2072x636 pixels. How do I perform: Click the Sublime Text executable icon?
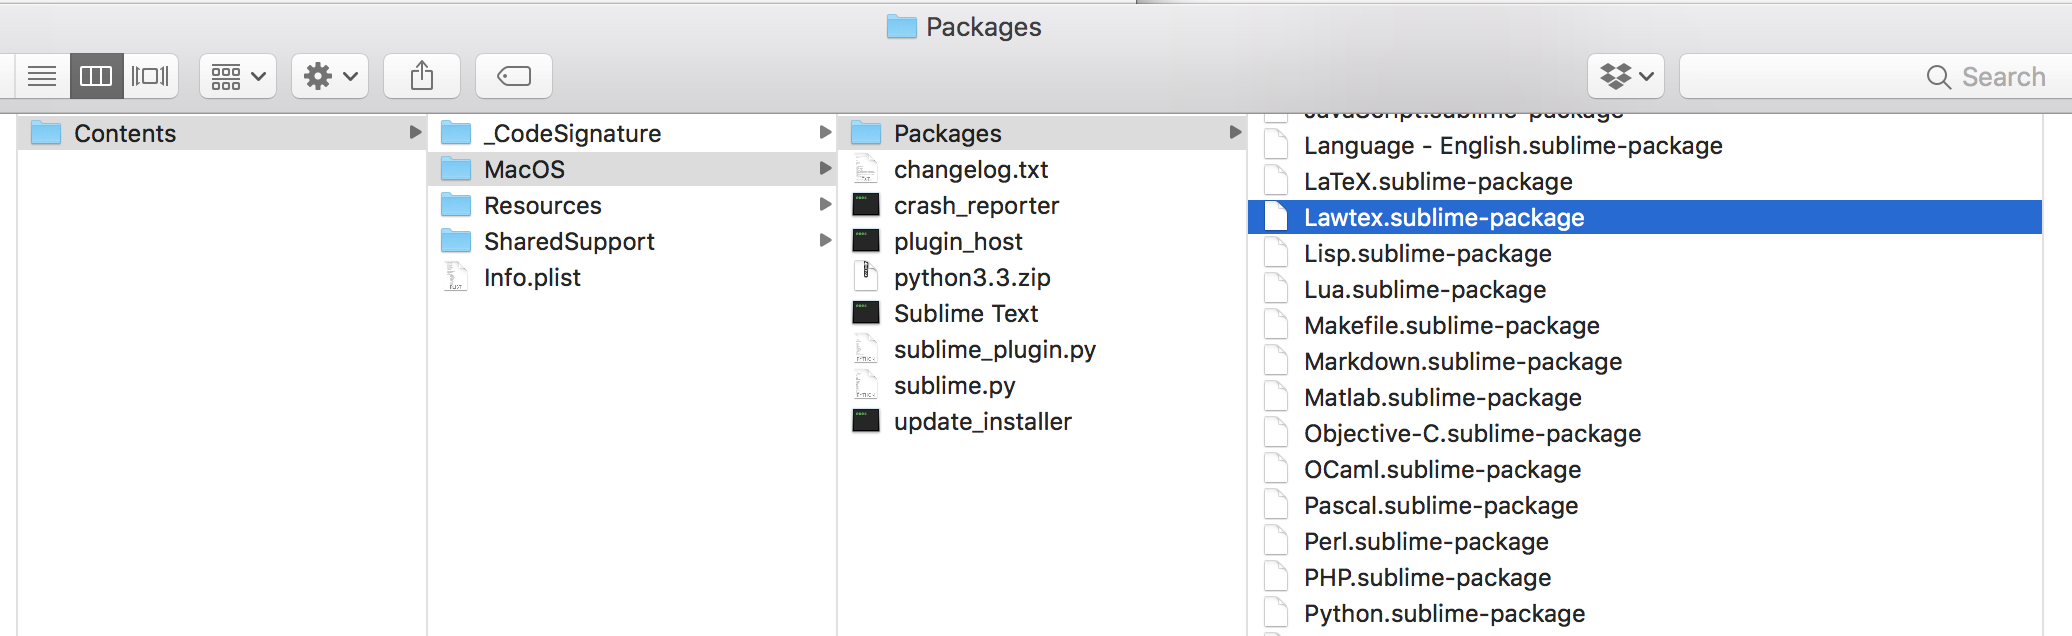[x=866, y=313]
